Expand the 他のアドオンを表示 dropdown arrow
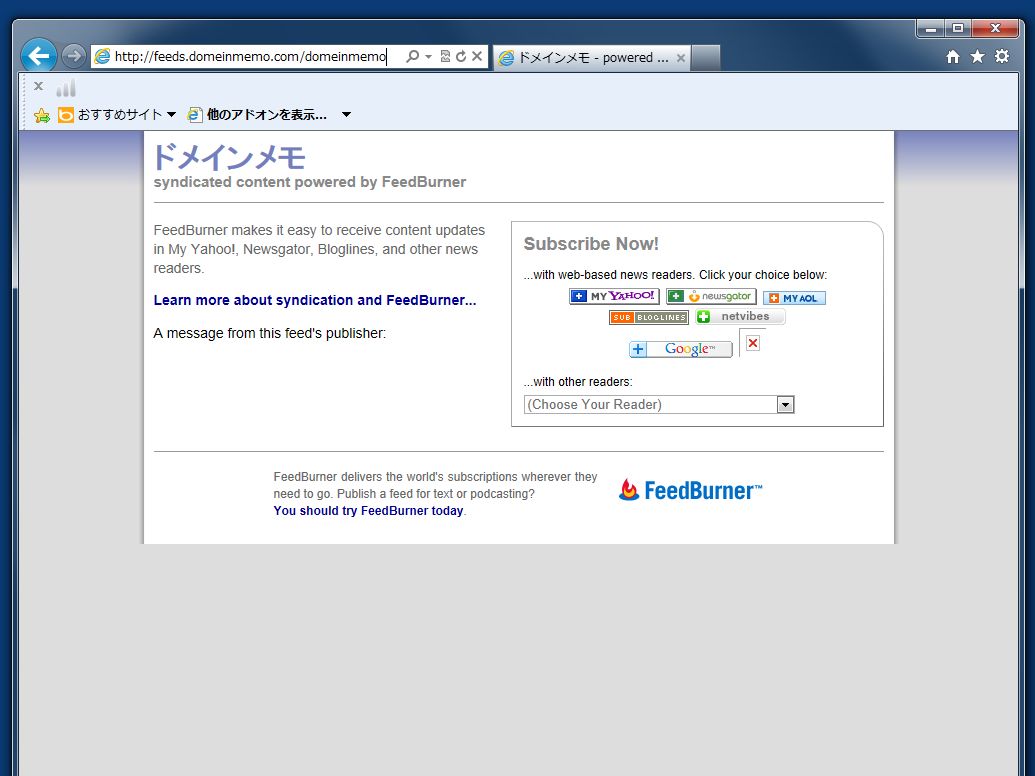Viewport: 1035px width, 776px height. 346,115
